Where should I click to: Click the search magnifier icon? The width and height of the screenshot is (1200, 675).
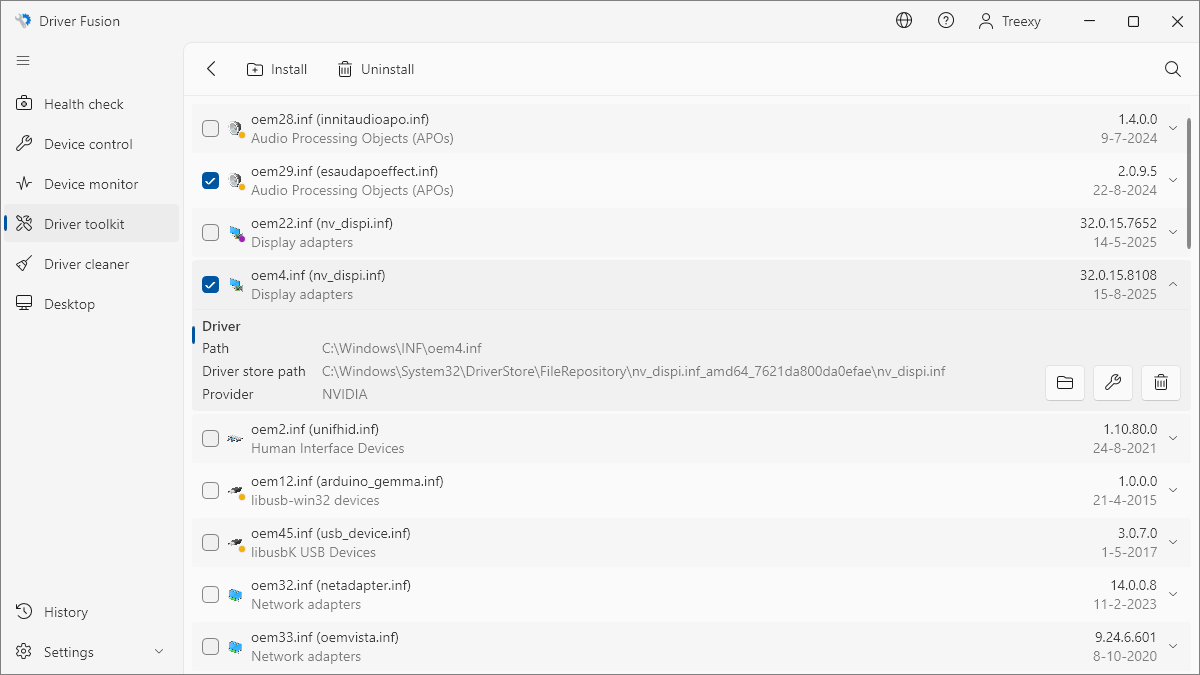point(1173,69)
